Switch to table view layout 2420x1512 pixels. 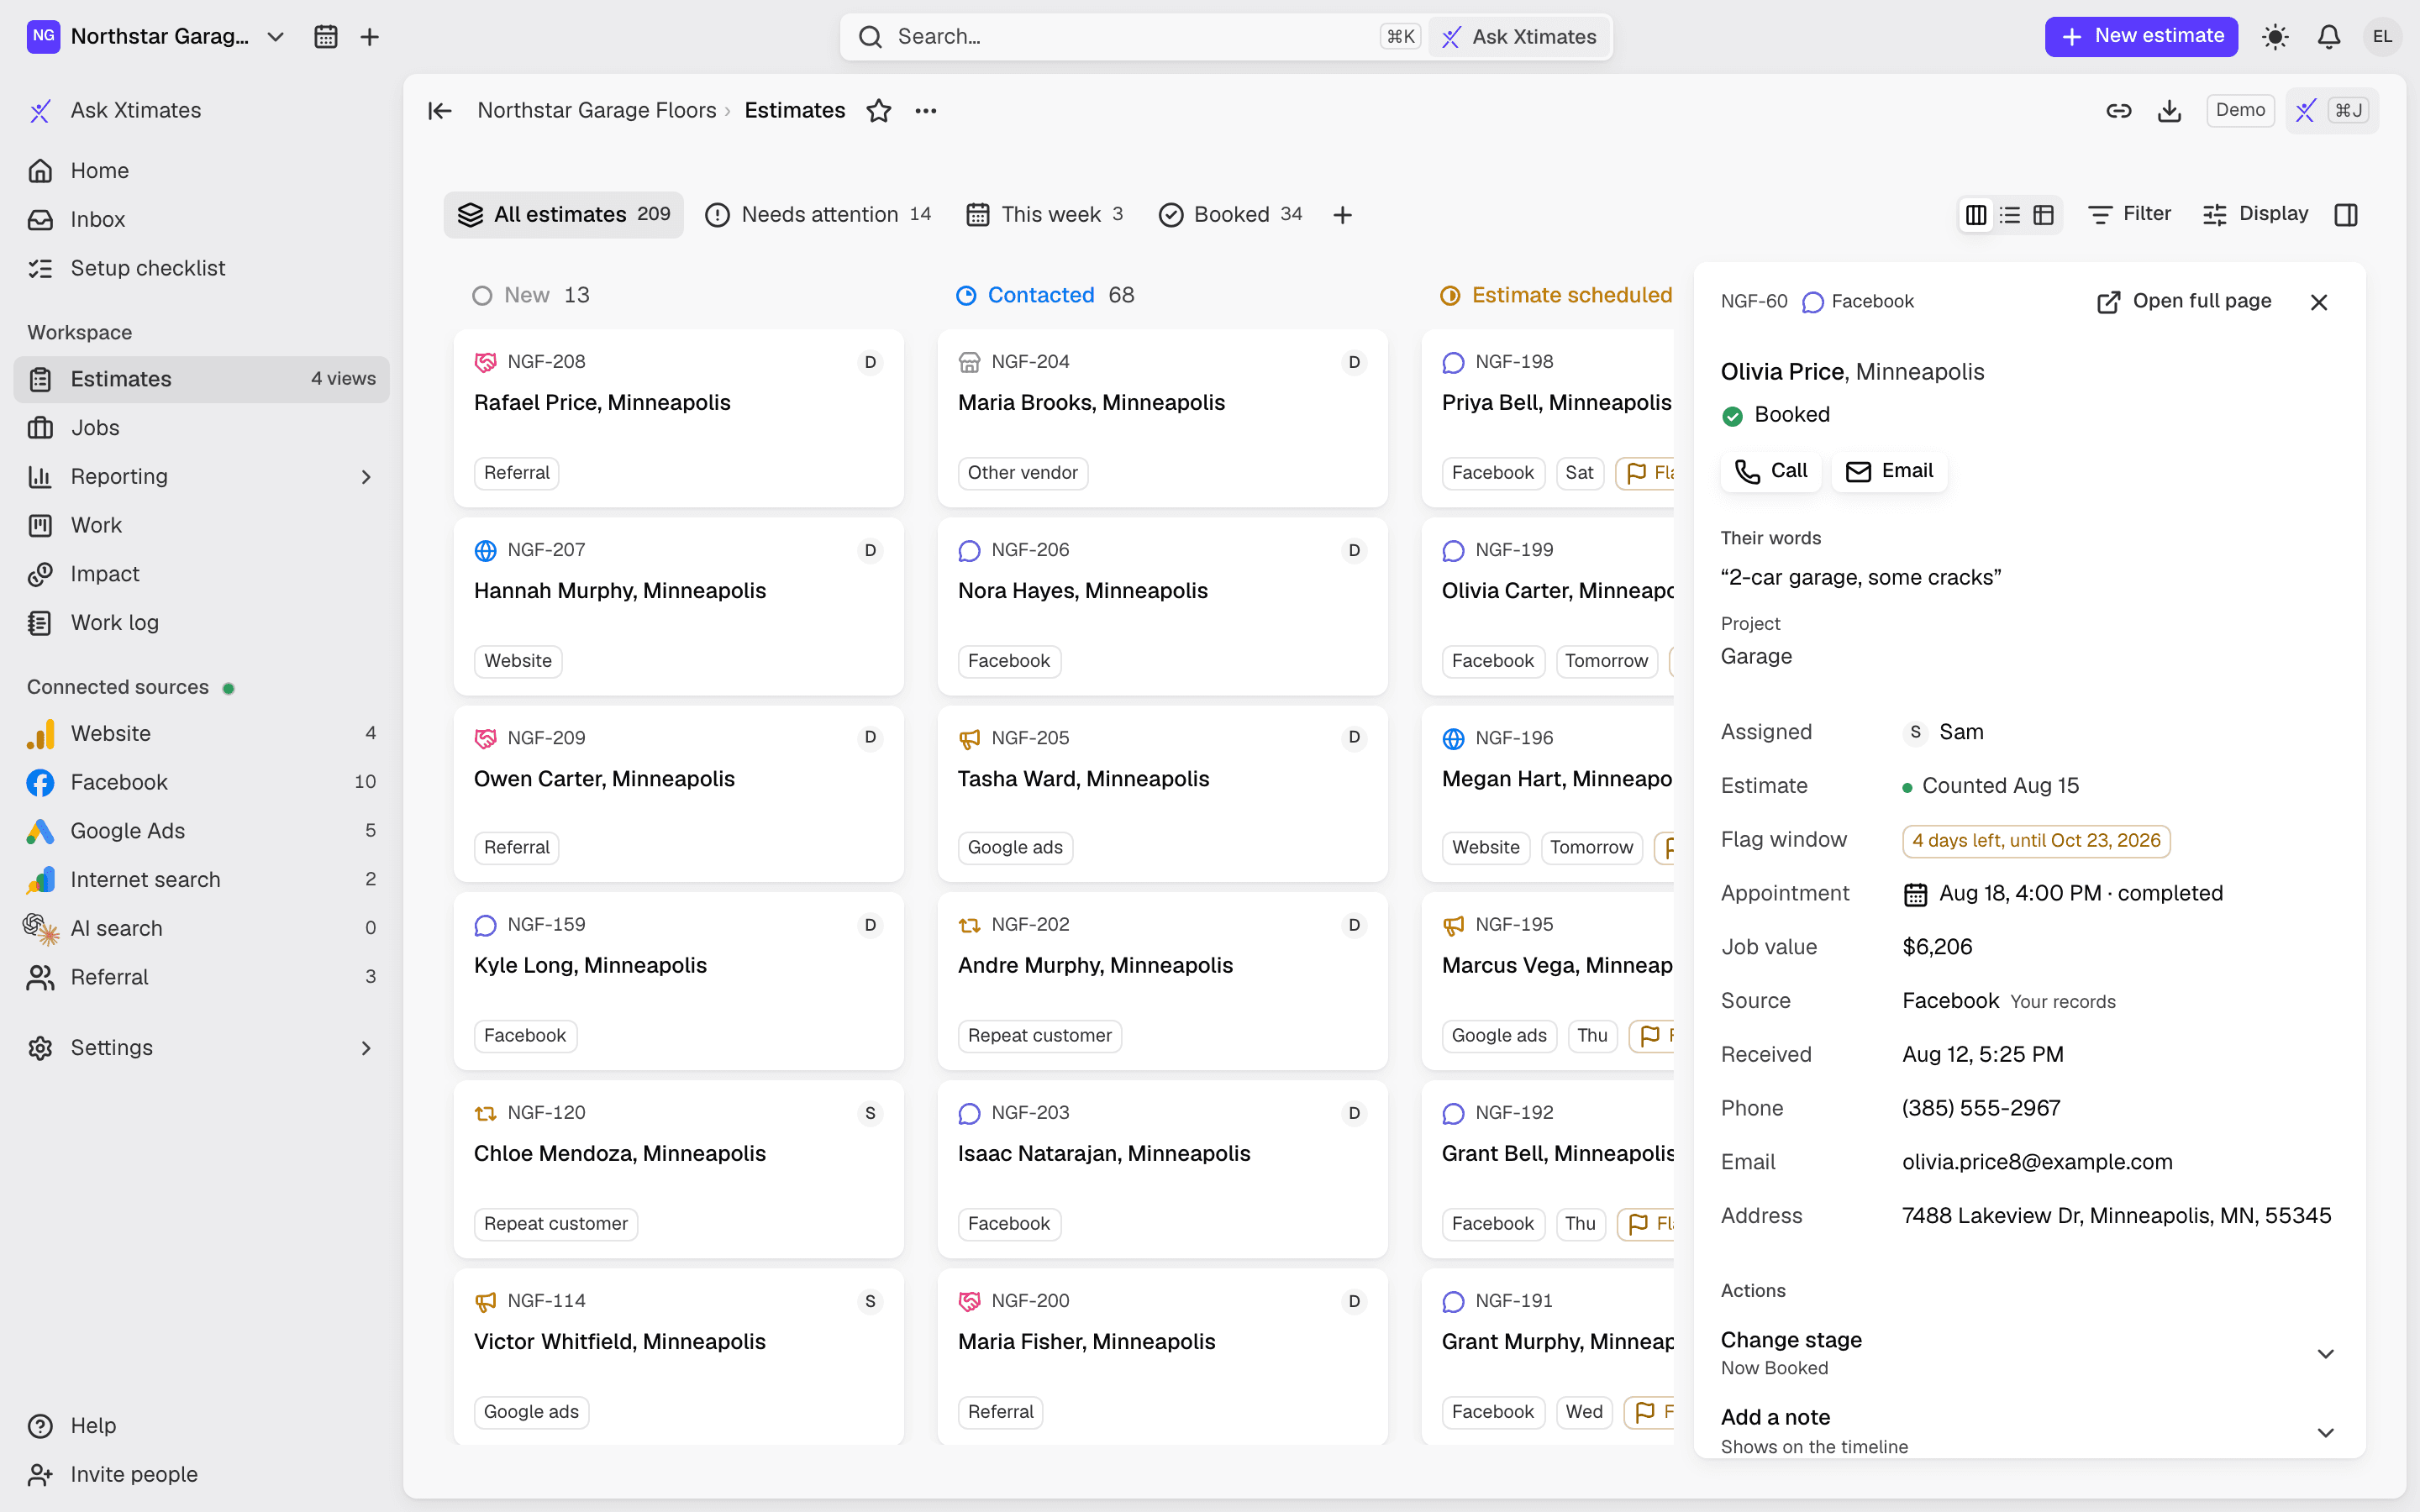pyautogui.click(x=2043, y=215)
